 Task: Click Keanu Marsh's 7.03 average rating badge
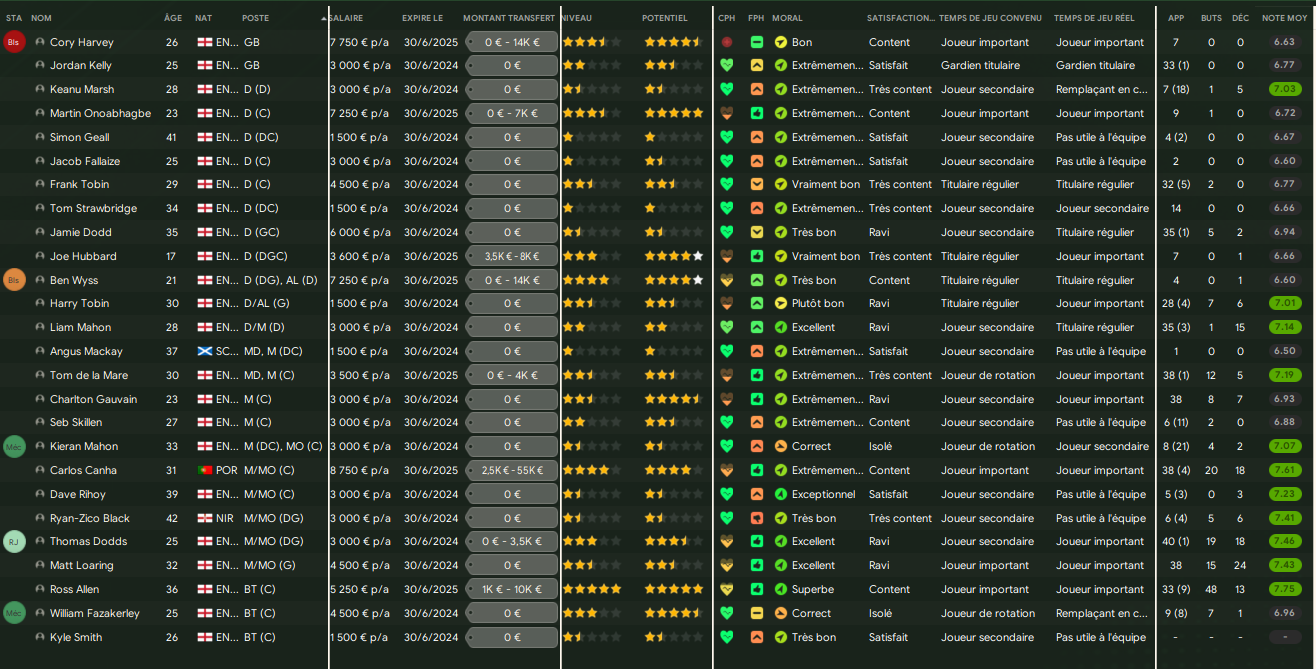click(x=1285, y=89)
